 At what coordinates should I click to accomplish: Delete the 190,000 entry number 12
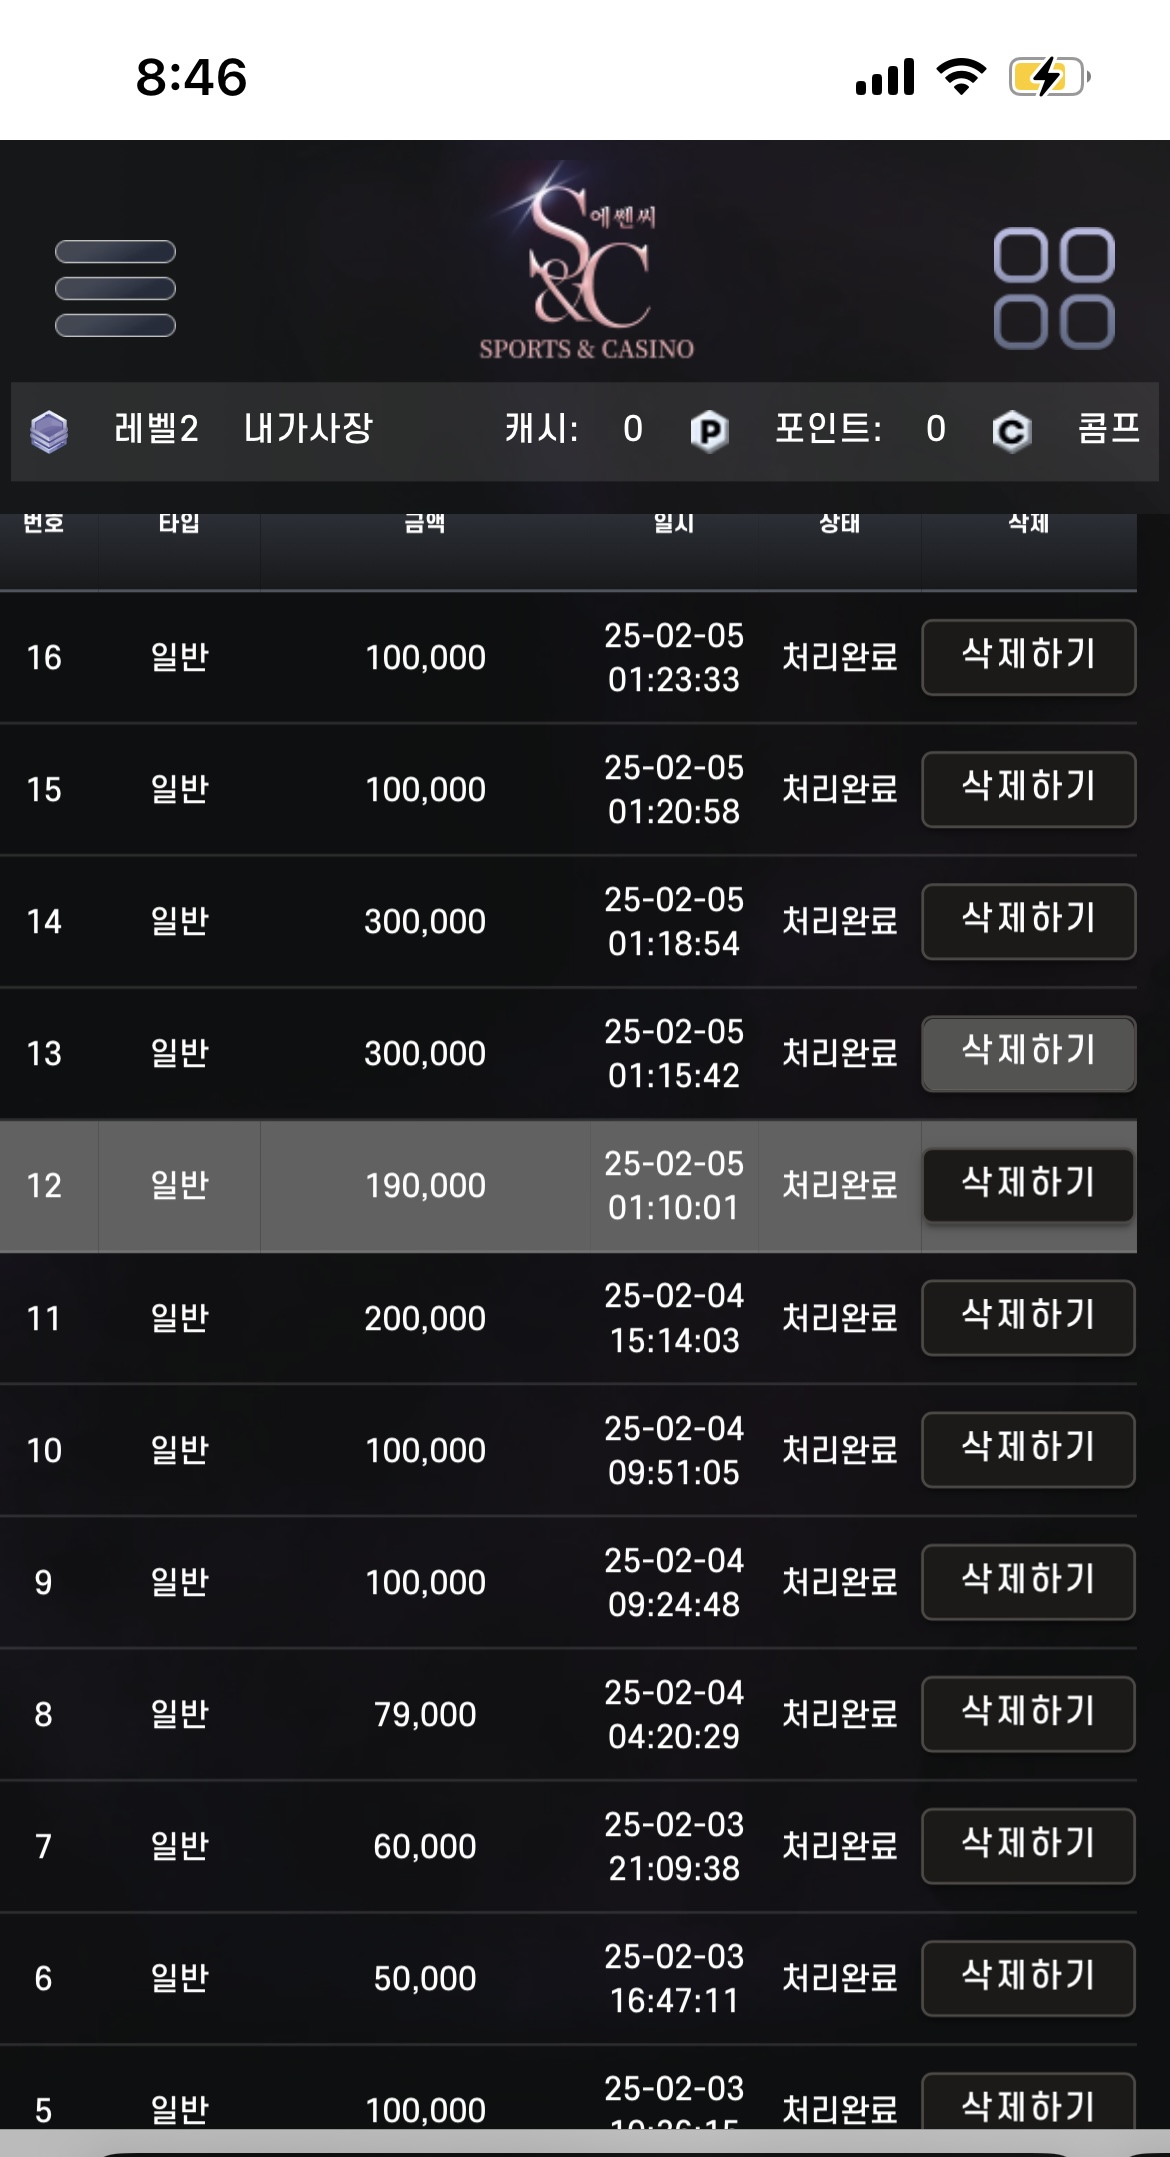click(x=1028, y=1185)
